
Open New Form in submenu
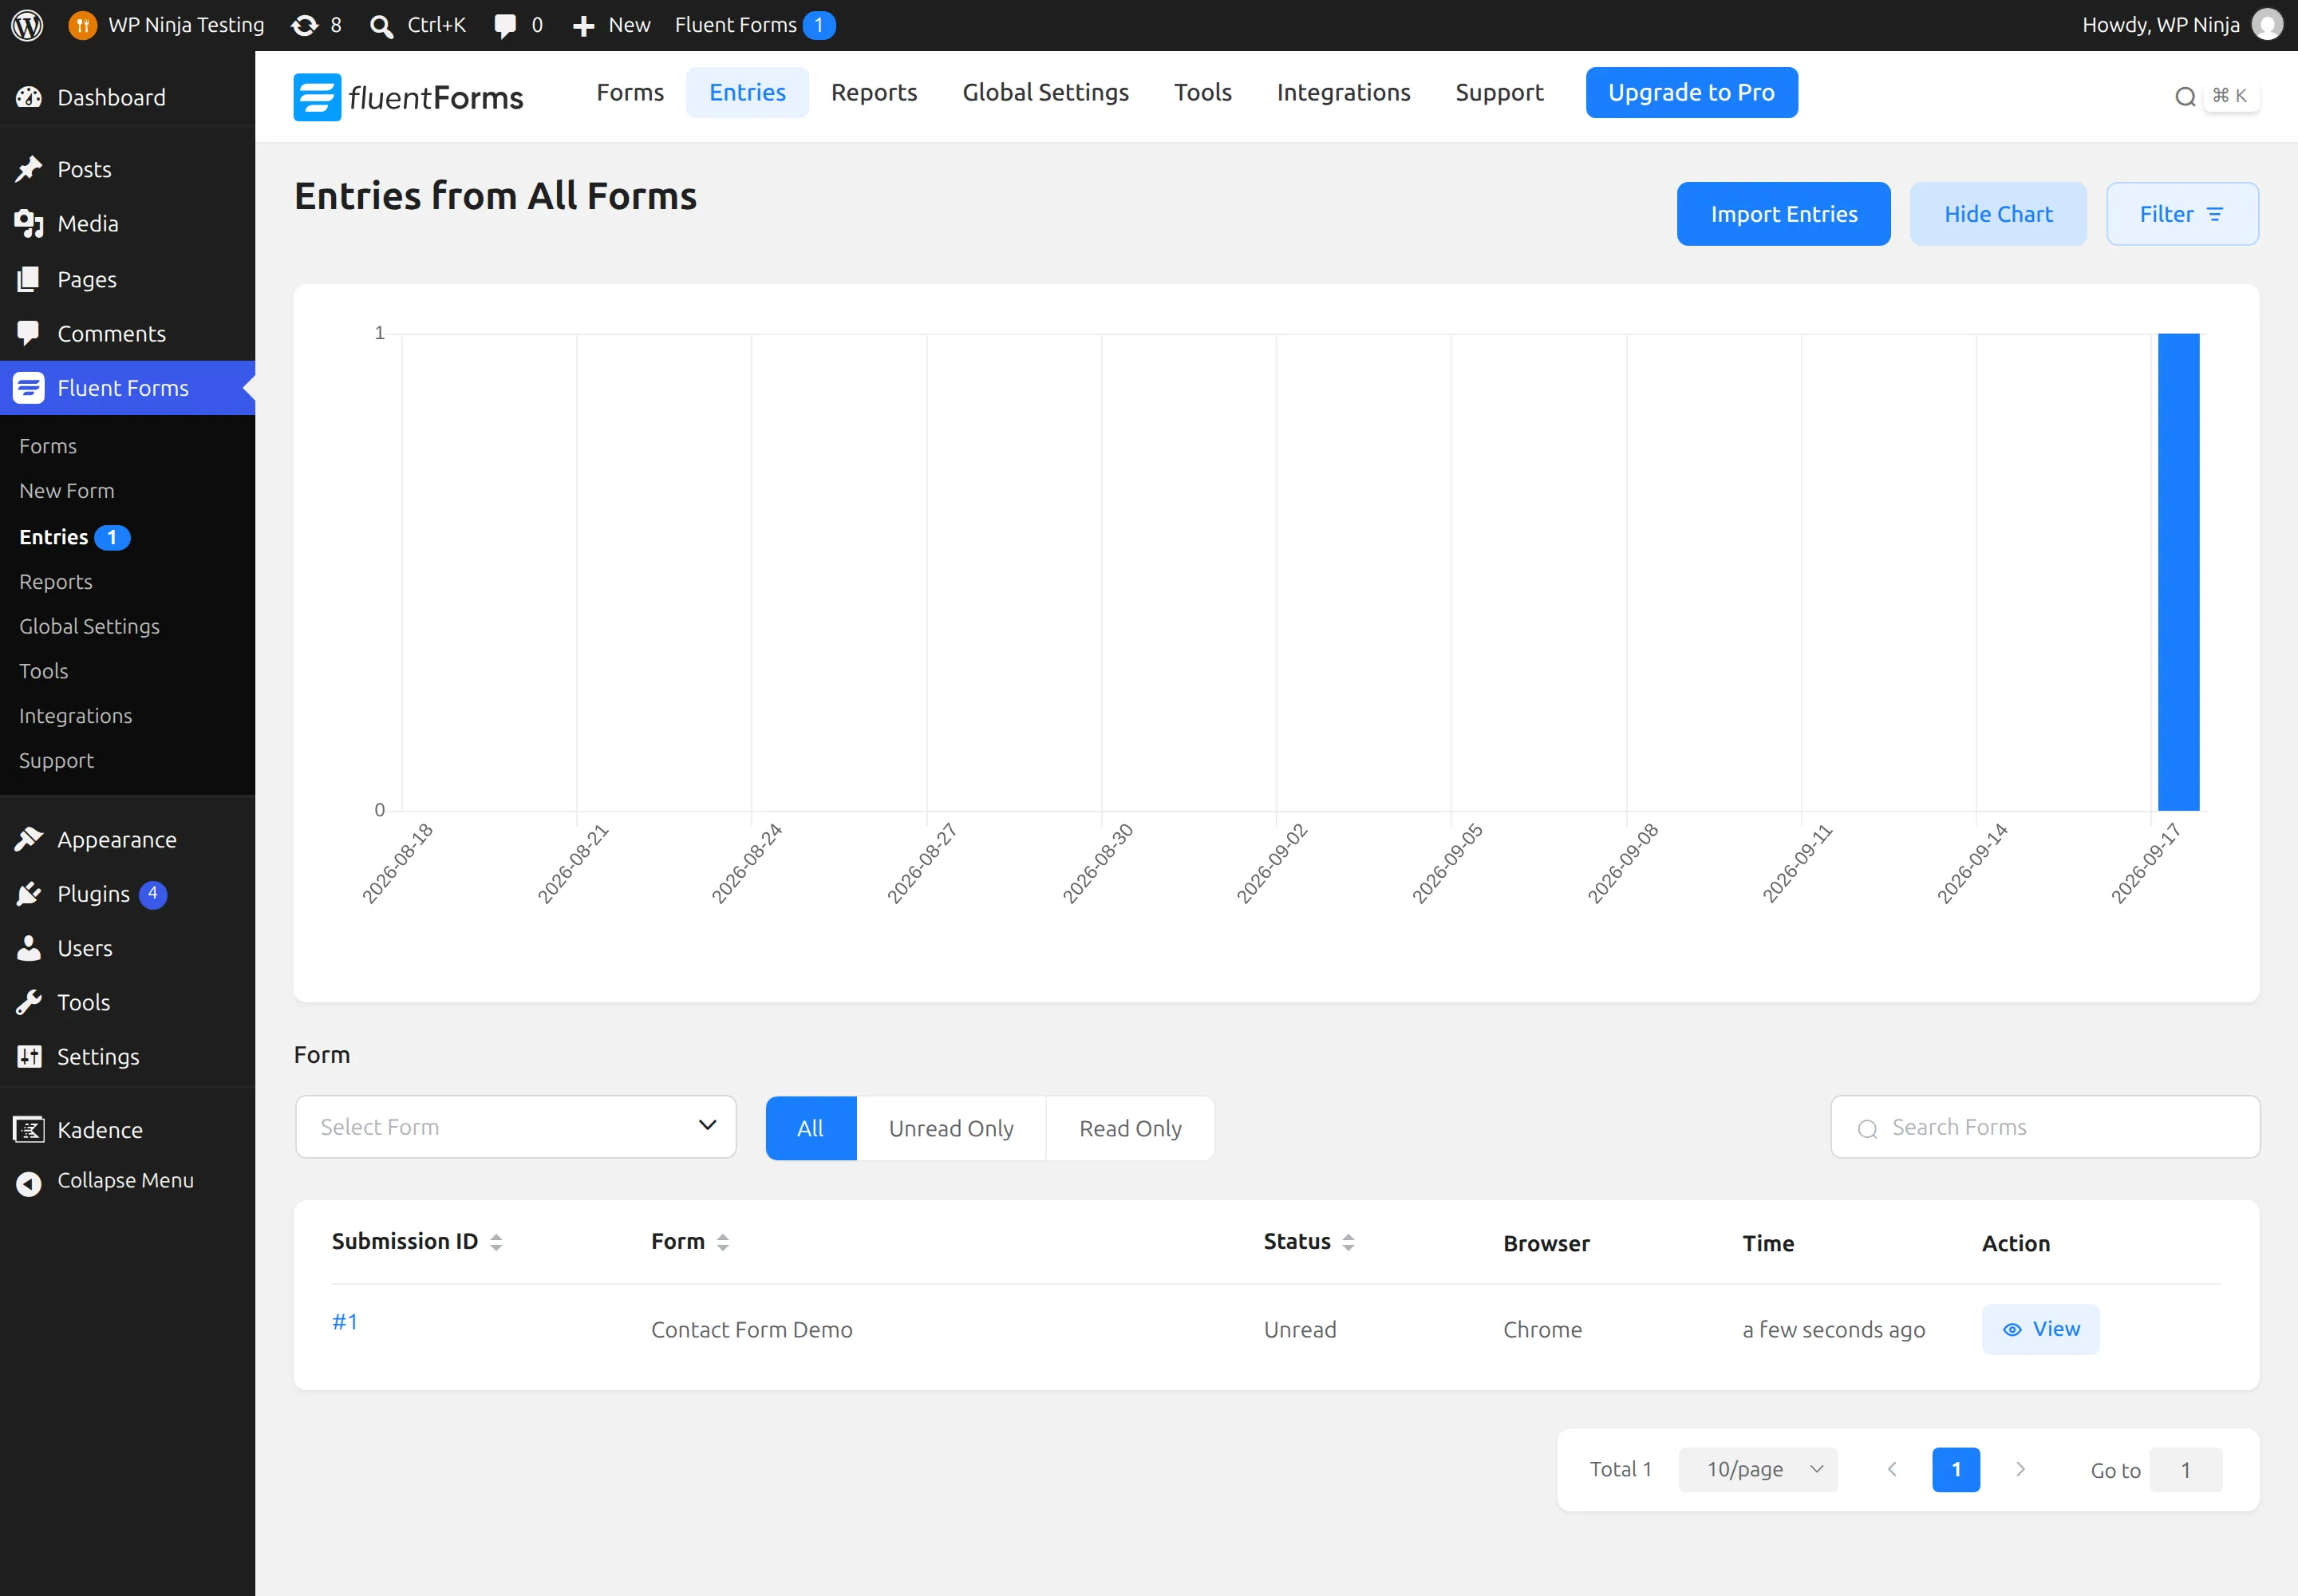click(67, 491)
